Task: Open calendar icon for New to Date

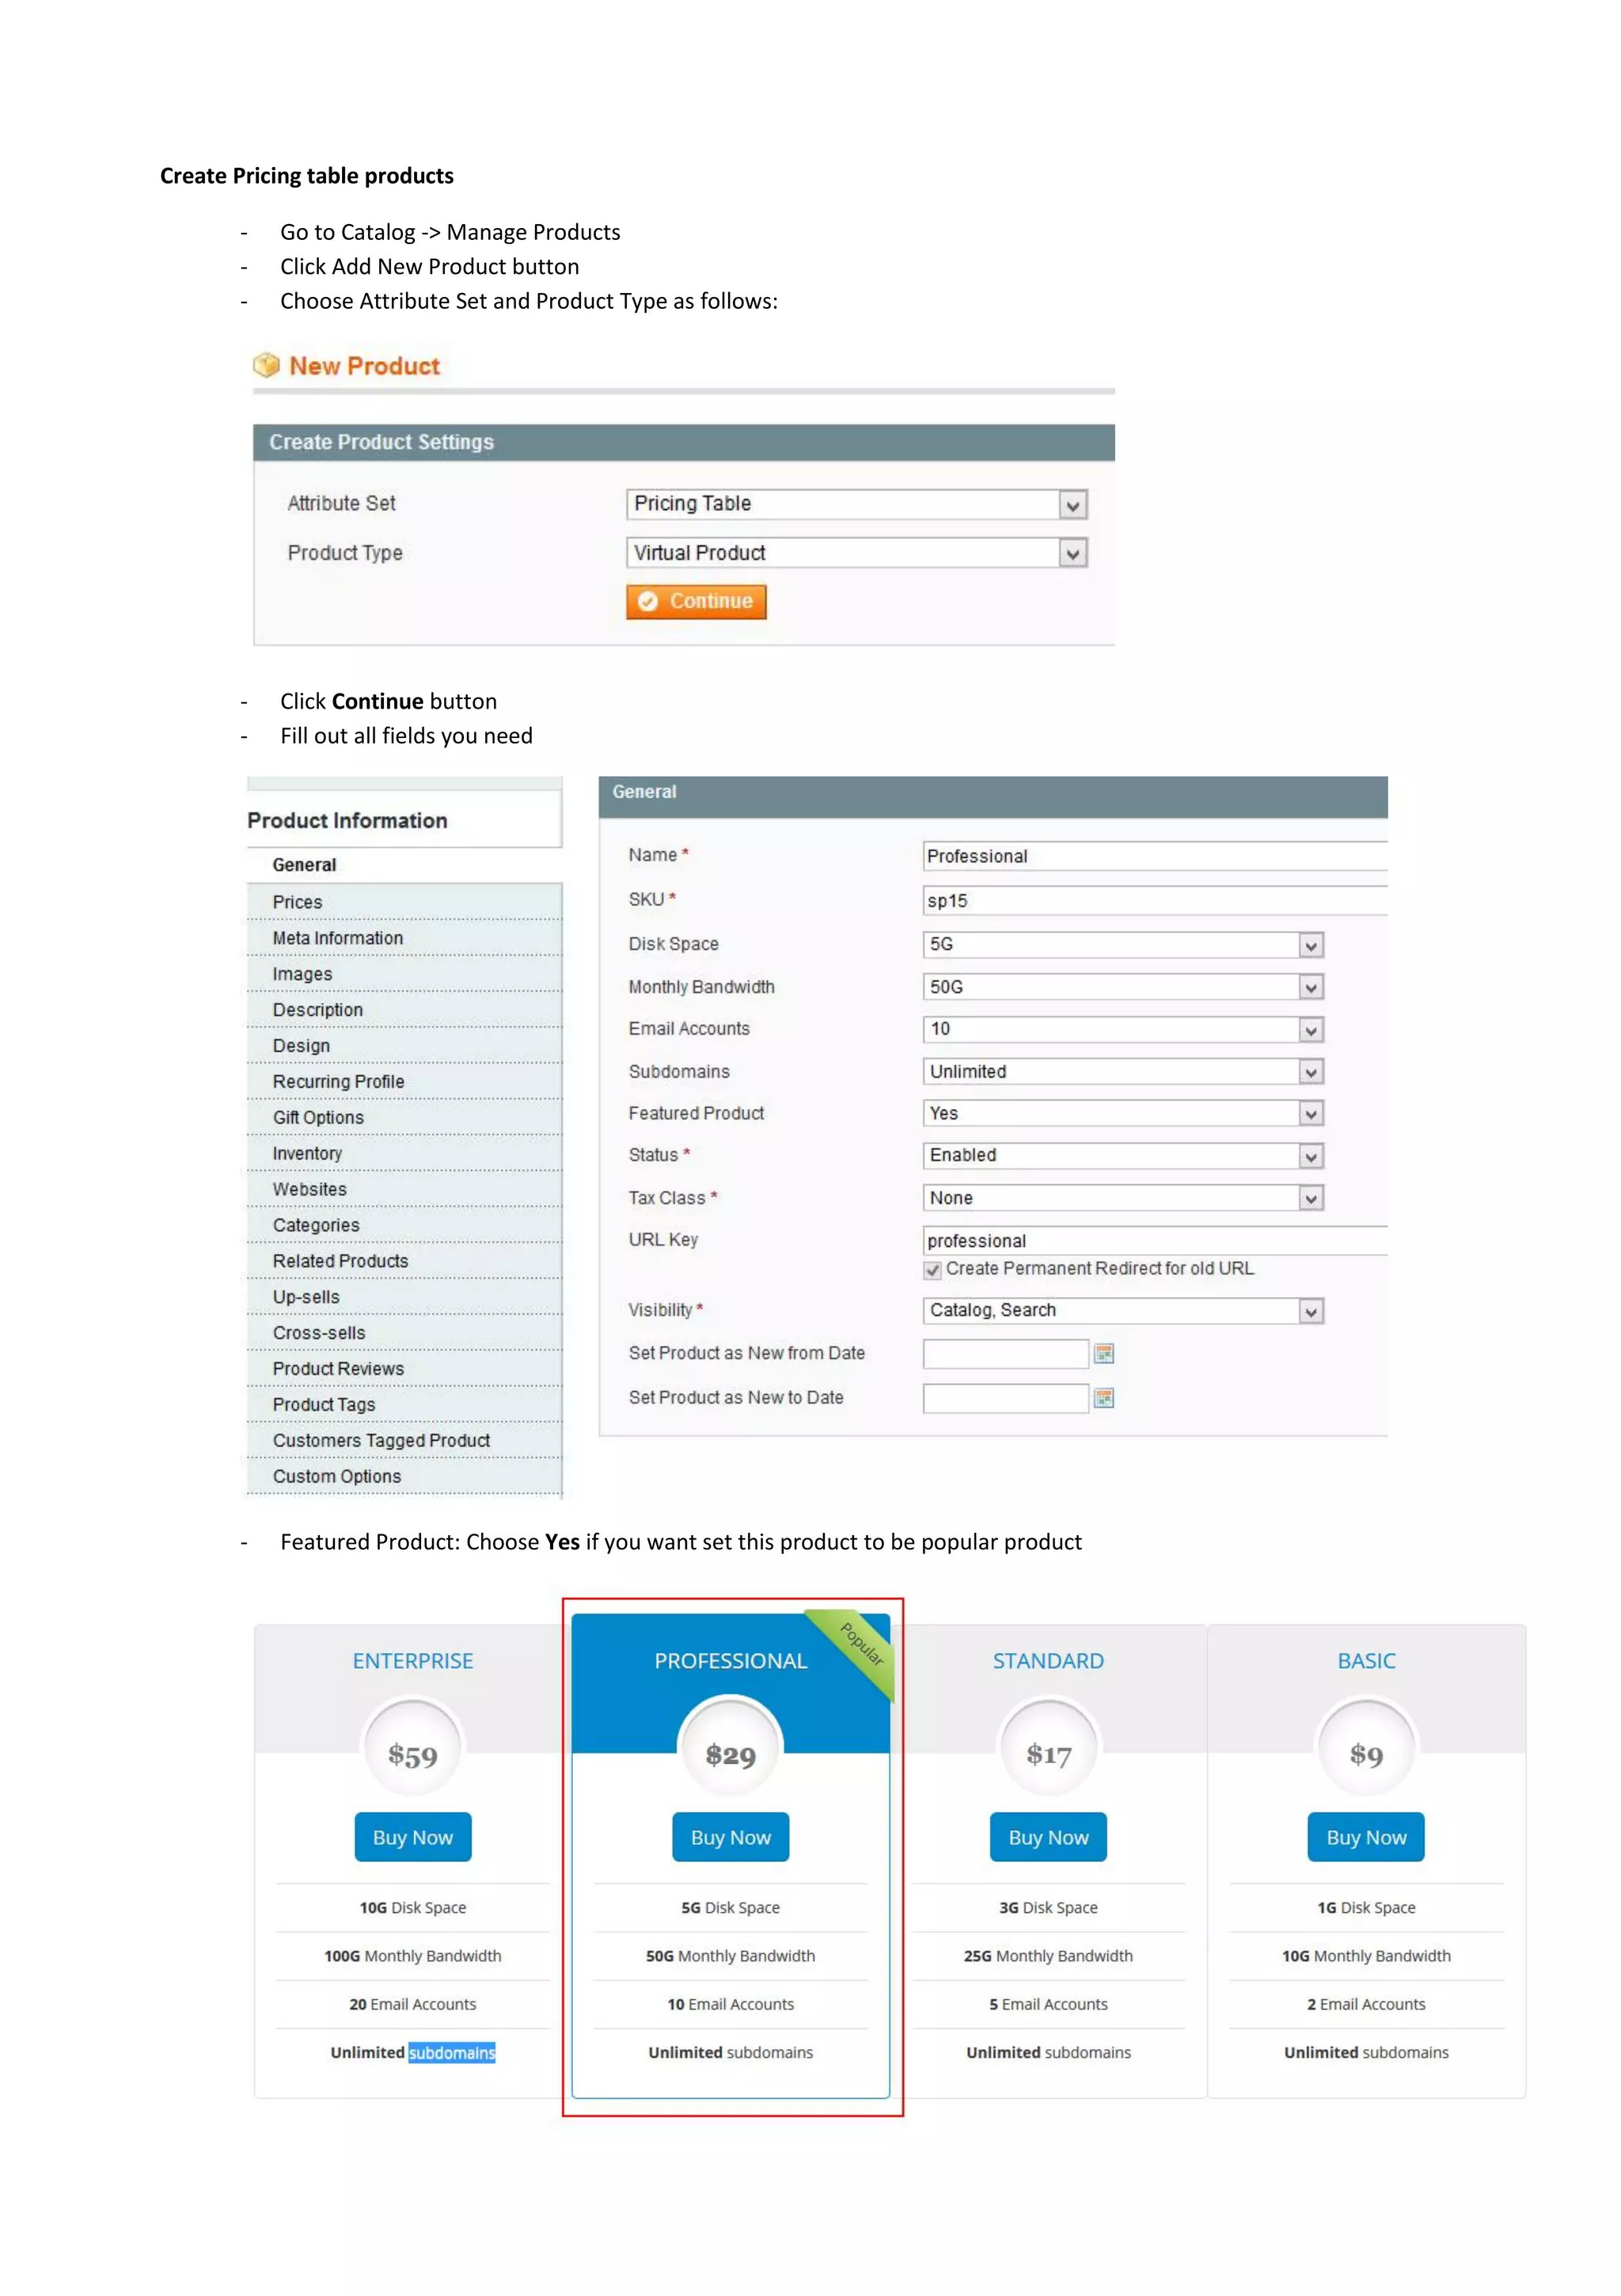Action: click(x=1103, y=1397)
